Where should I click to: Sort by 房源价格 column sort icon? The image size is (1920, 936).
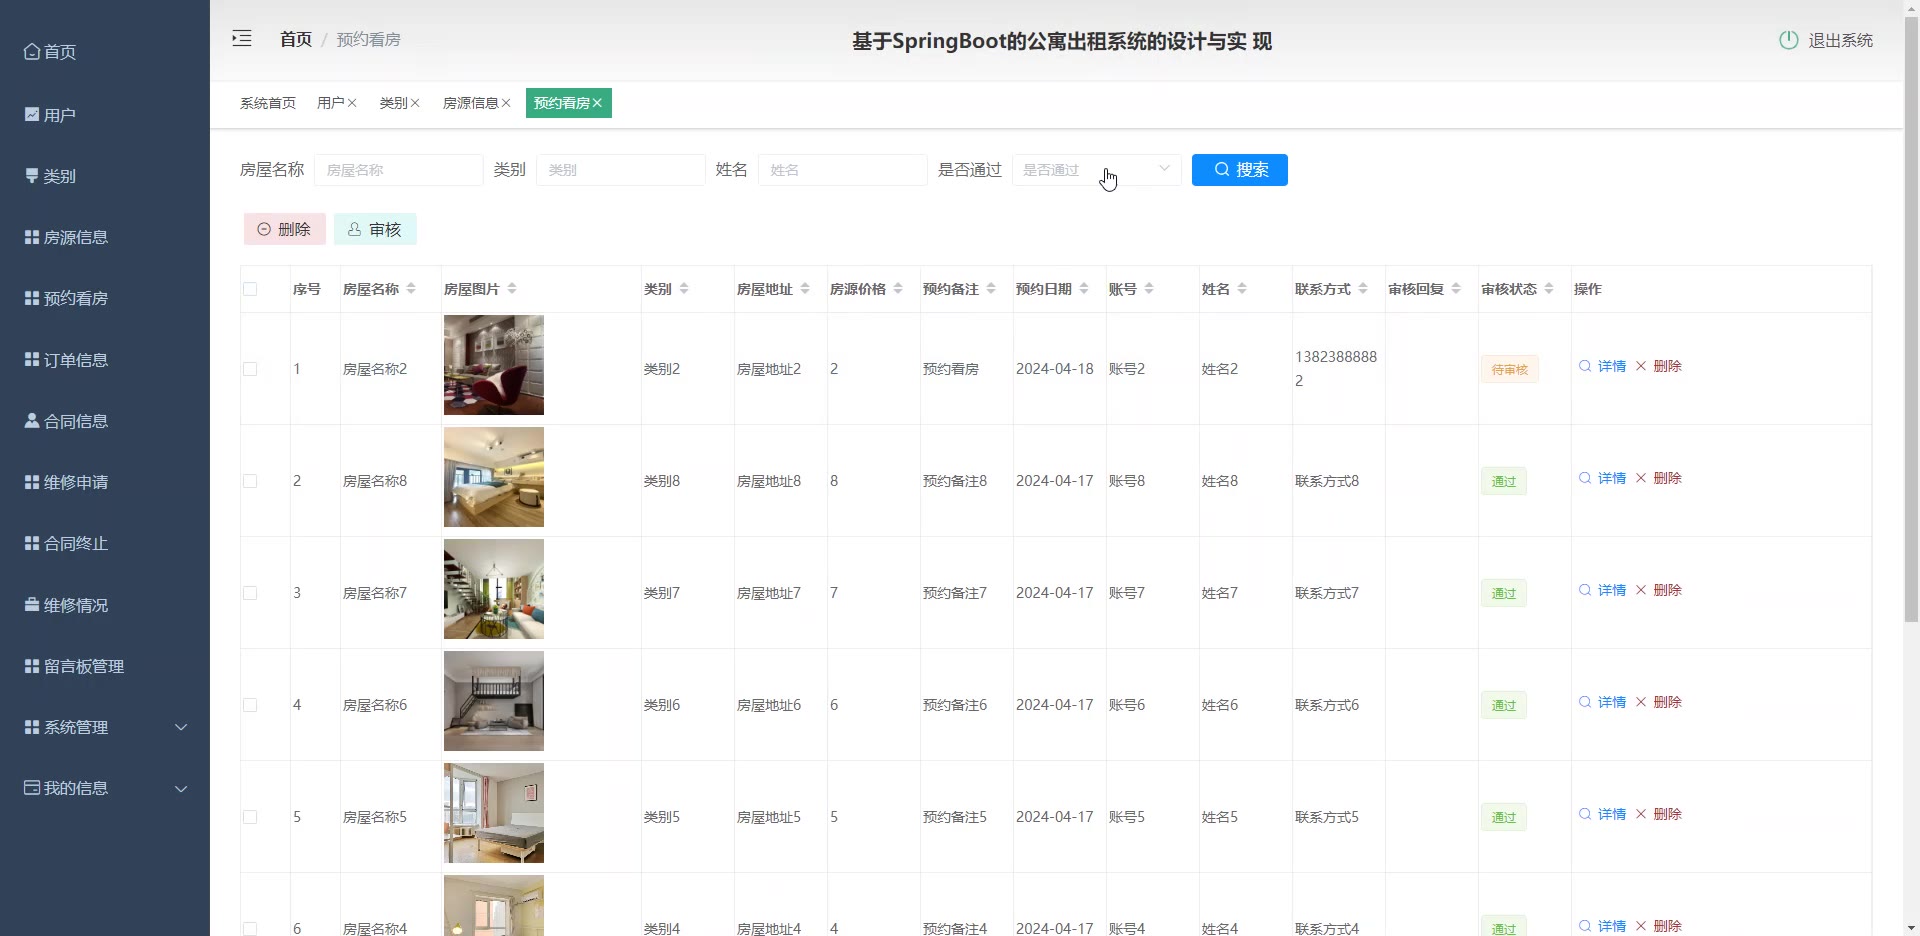click(x=898, y=289)
